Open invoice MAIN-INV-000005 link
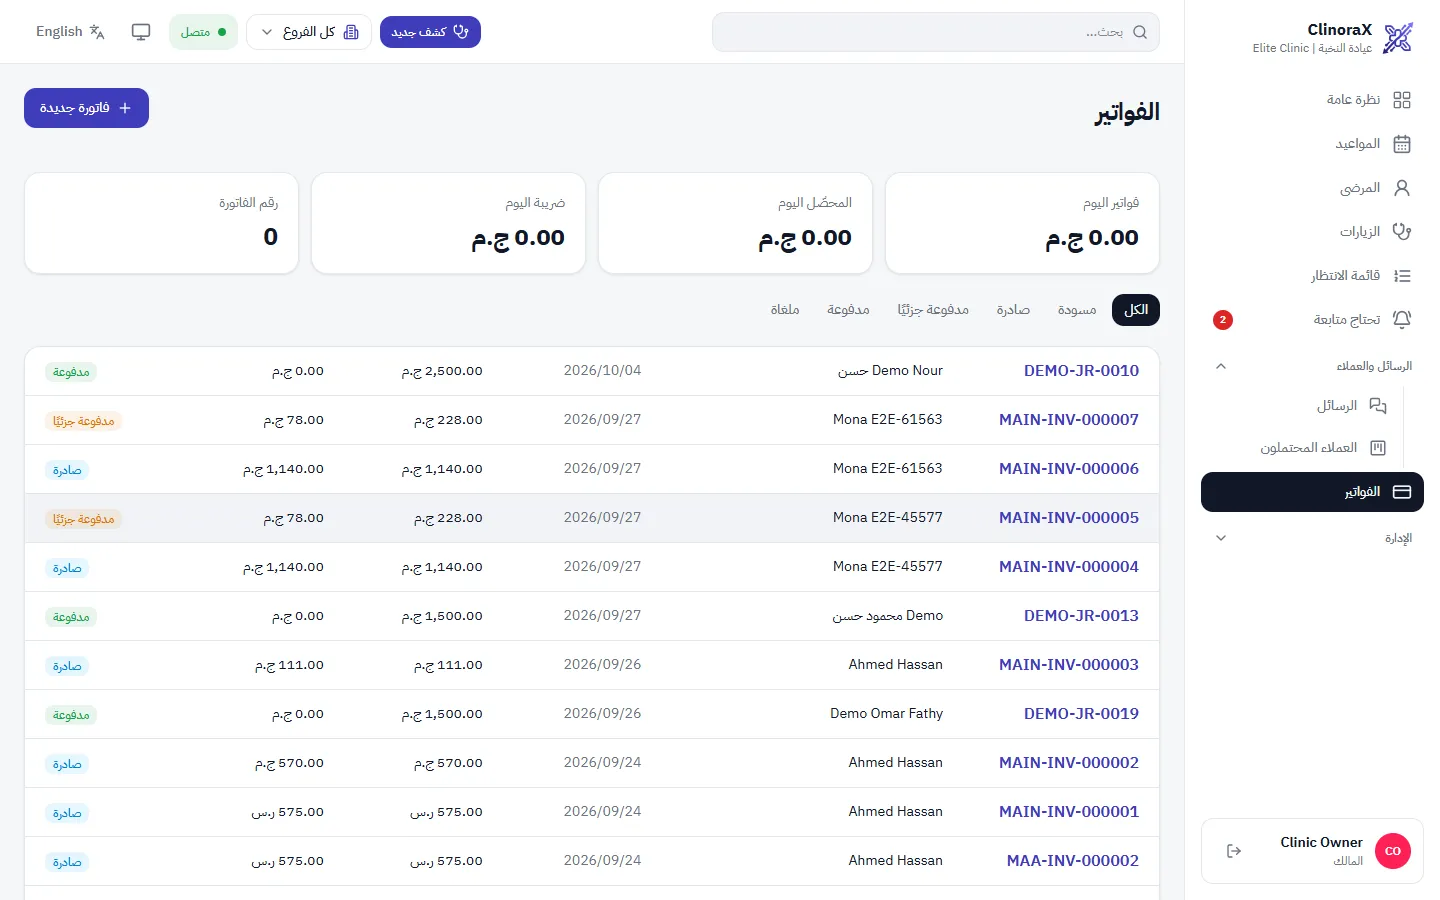 pyautogui.click(x=1069, y=518)
